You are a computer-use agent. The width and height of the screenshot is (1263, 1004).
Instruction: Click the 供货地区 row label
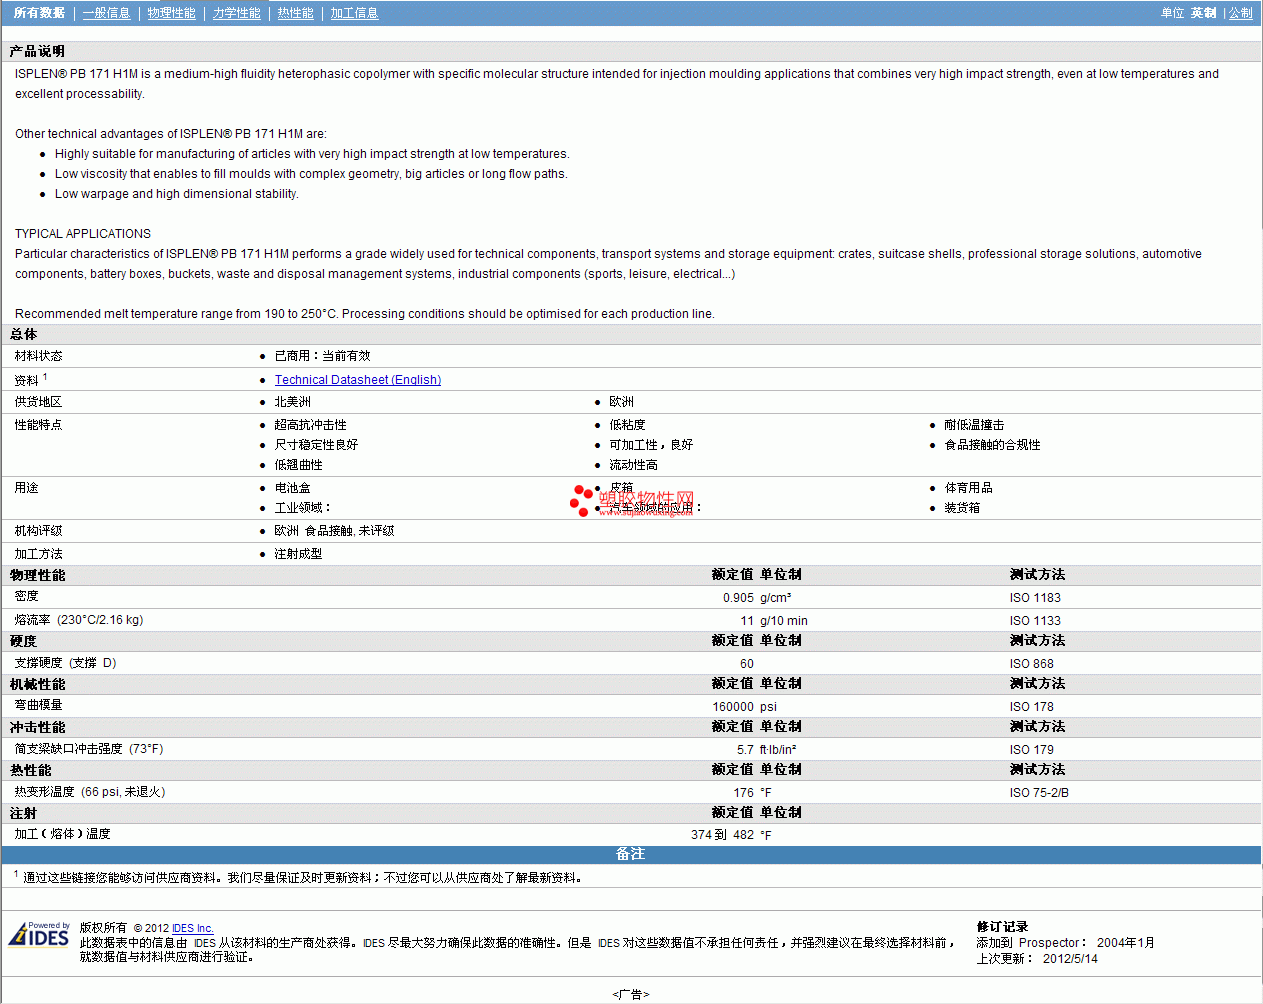38,402
